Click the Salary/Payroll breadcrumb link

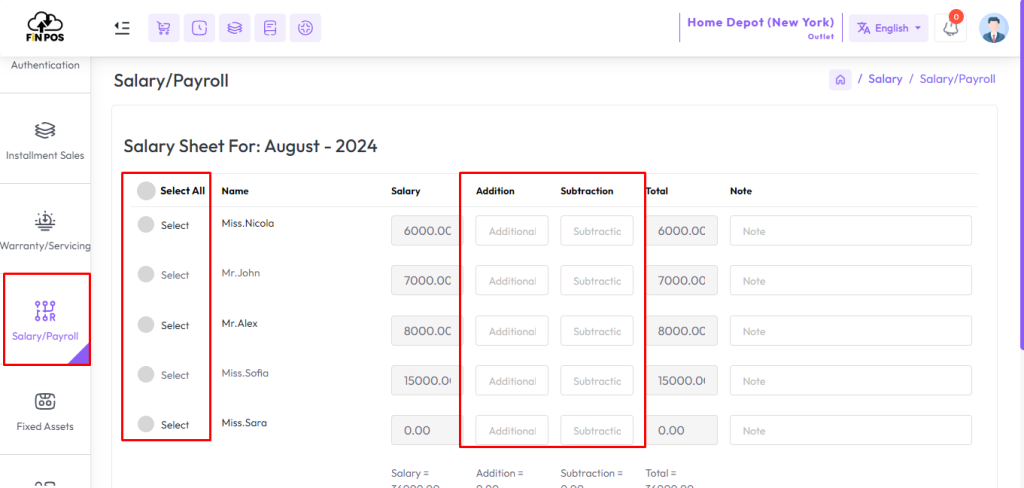(957, 79)
